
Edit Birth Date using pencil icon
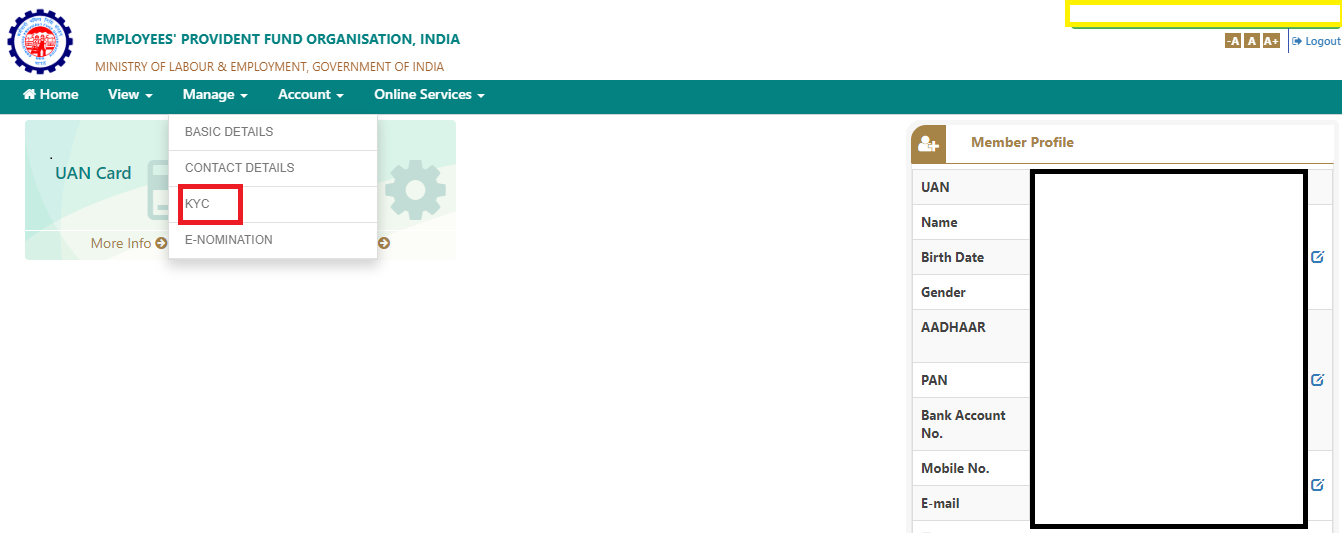(1317, 257)
